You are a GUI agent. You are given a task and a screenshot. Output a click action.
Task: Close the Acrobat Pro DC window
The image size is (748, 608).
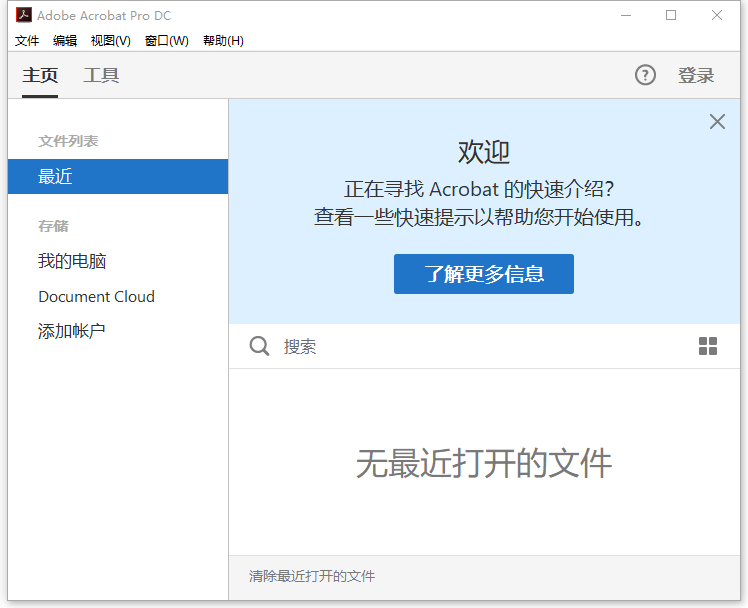(717, 15)
